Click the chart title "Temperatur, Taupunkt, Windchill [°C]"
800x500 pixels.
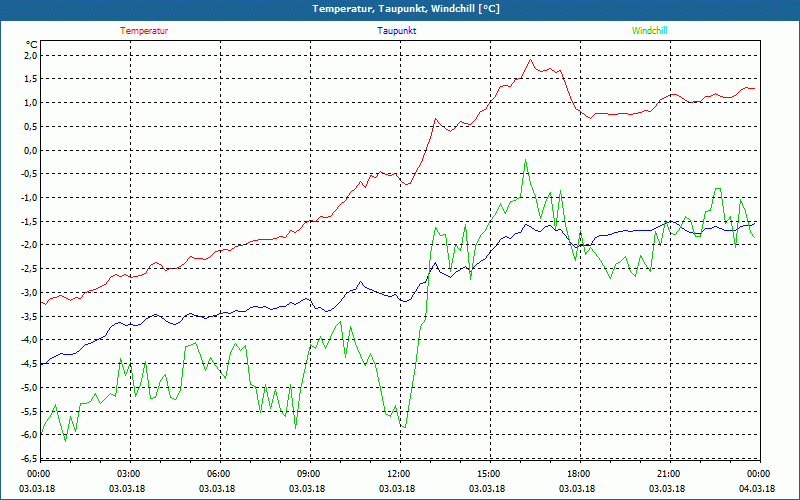coord(406,9)
